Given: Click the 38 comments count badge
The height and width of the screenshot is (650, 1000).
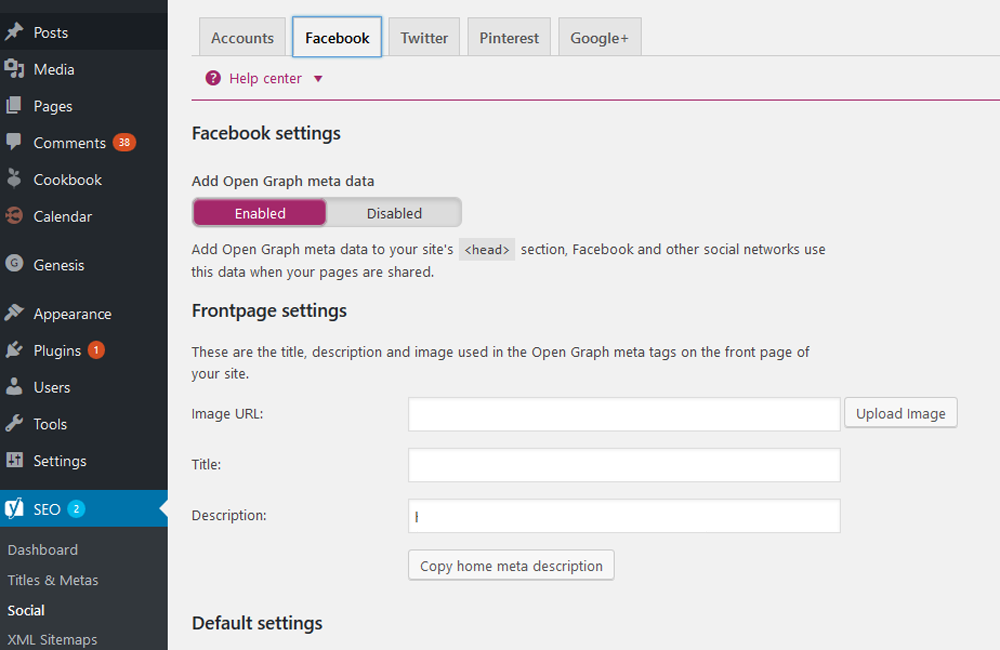Looking at the screenshot, I should 124,142.
